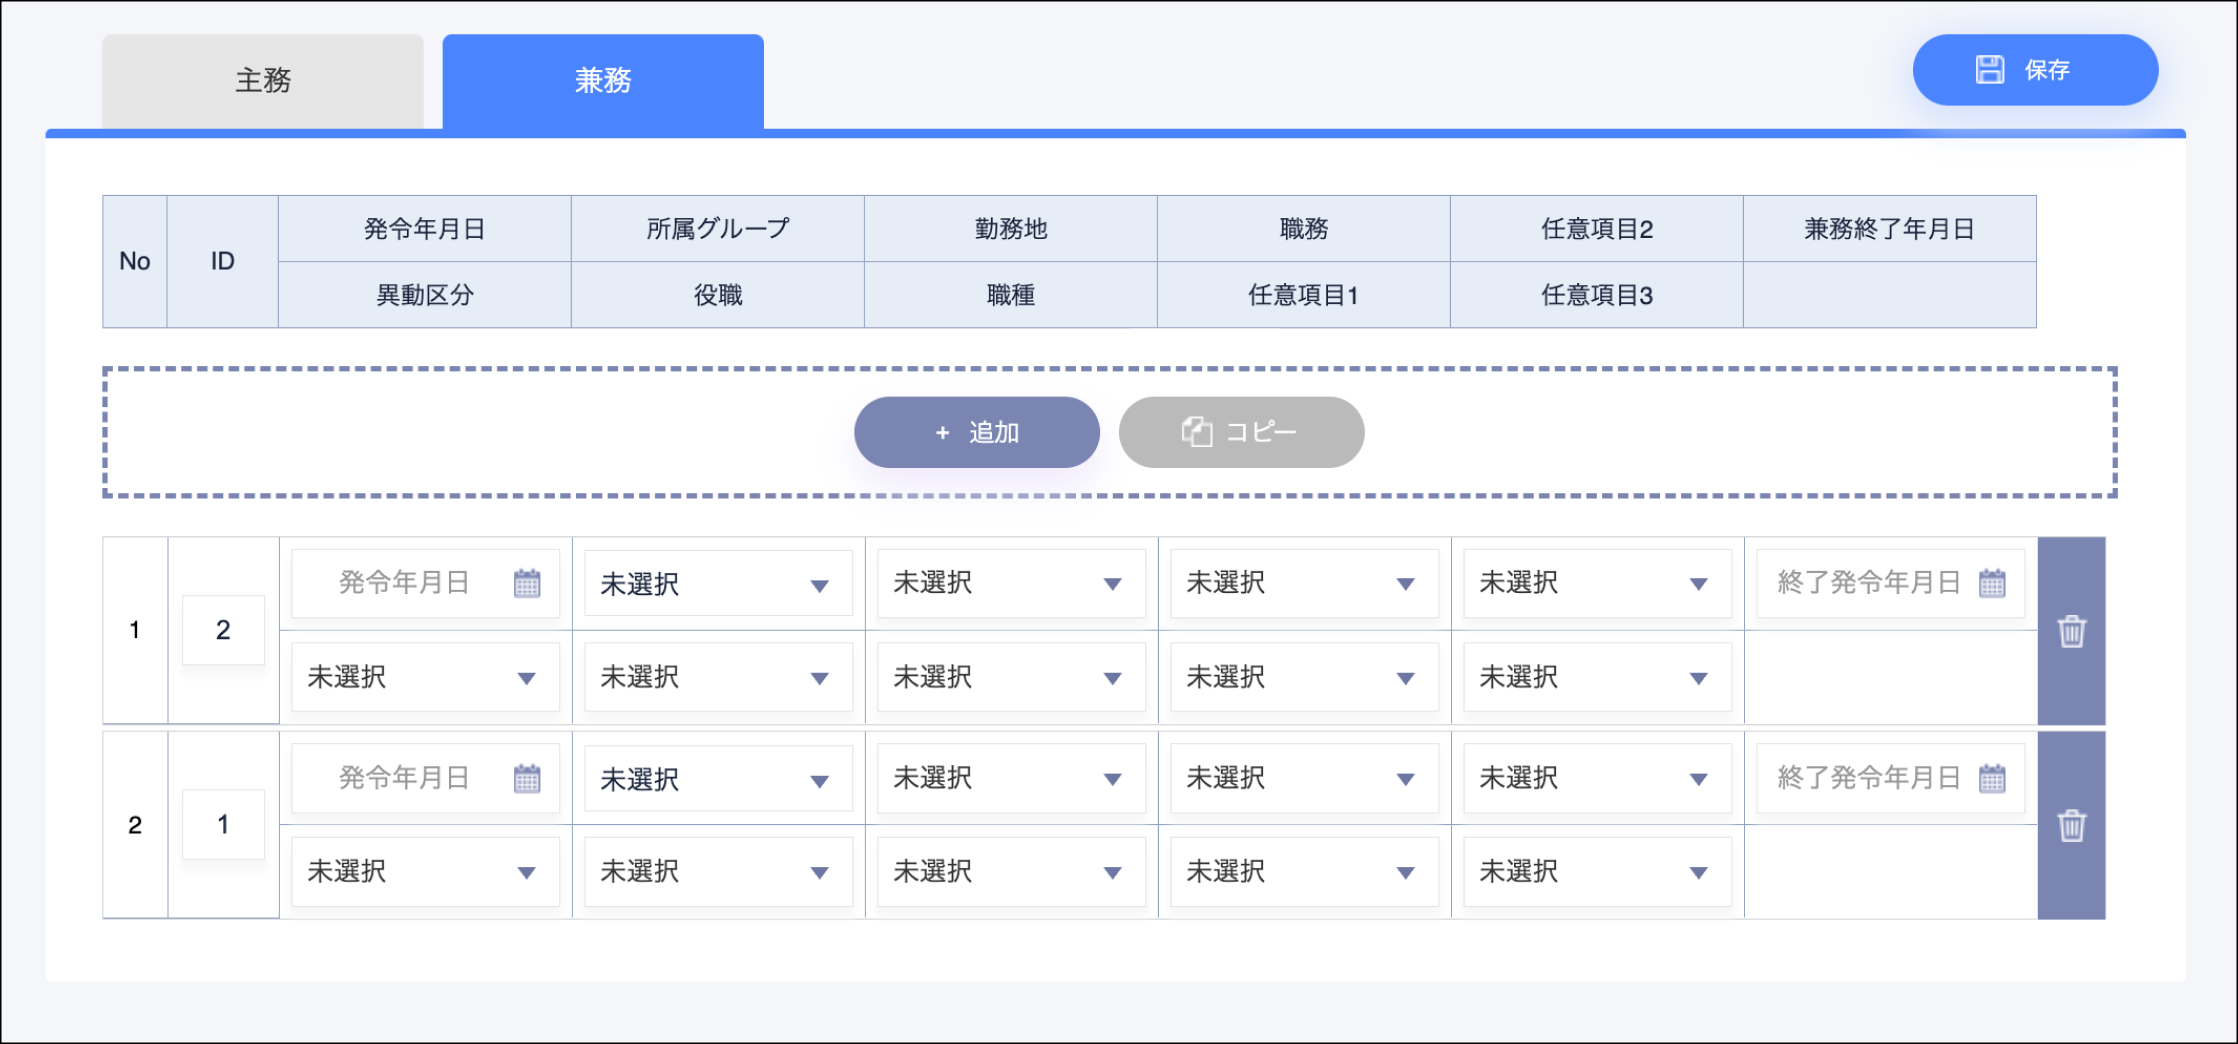
Task: Open calendar icon in row 2 発令年月日
Action: pyautogui.click(x=527, y=778)
